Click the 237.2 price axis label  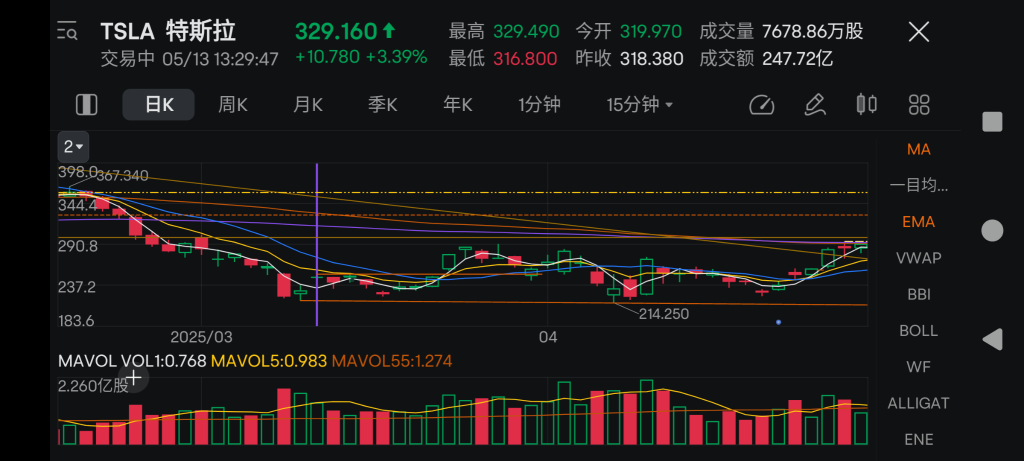[x=77, y=287]
